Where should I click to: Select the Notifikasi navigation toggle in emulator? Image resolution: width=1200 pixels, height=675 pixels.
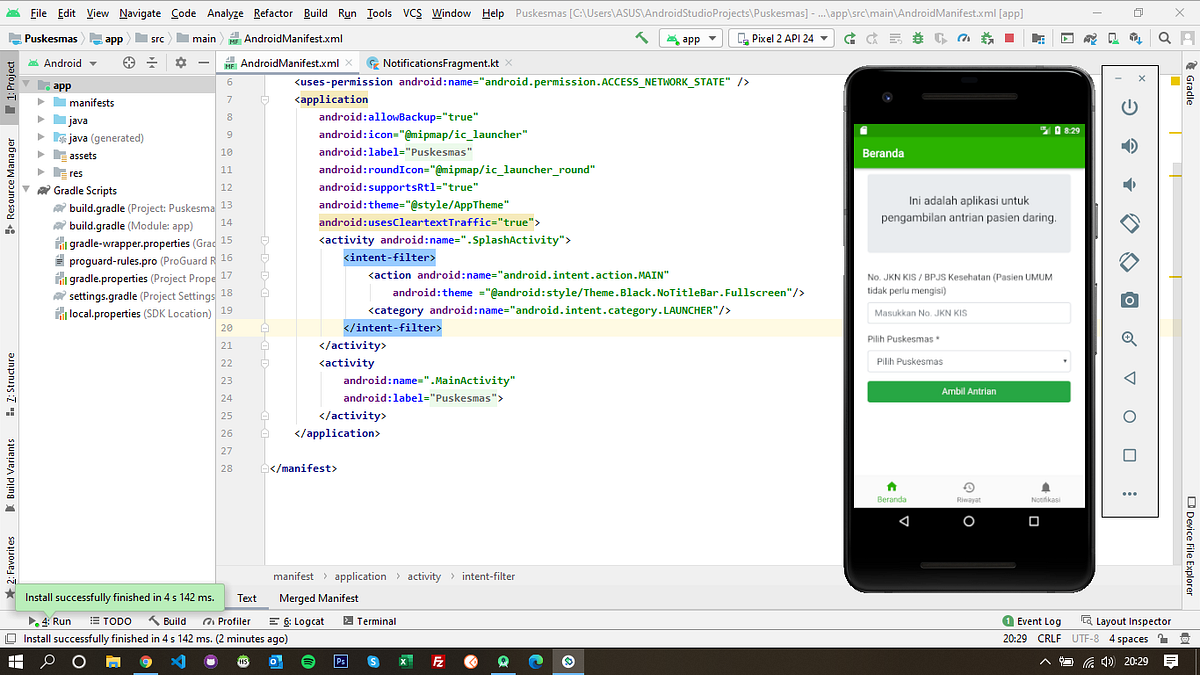(x=1046, y=492)
